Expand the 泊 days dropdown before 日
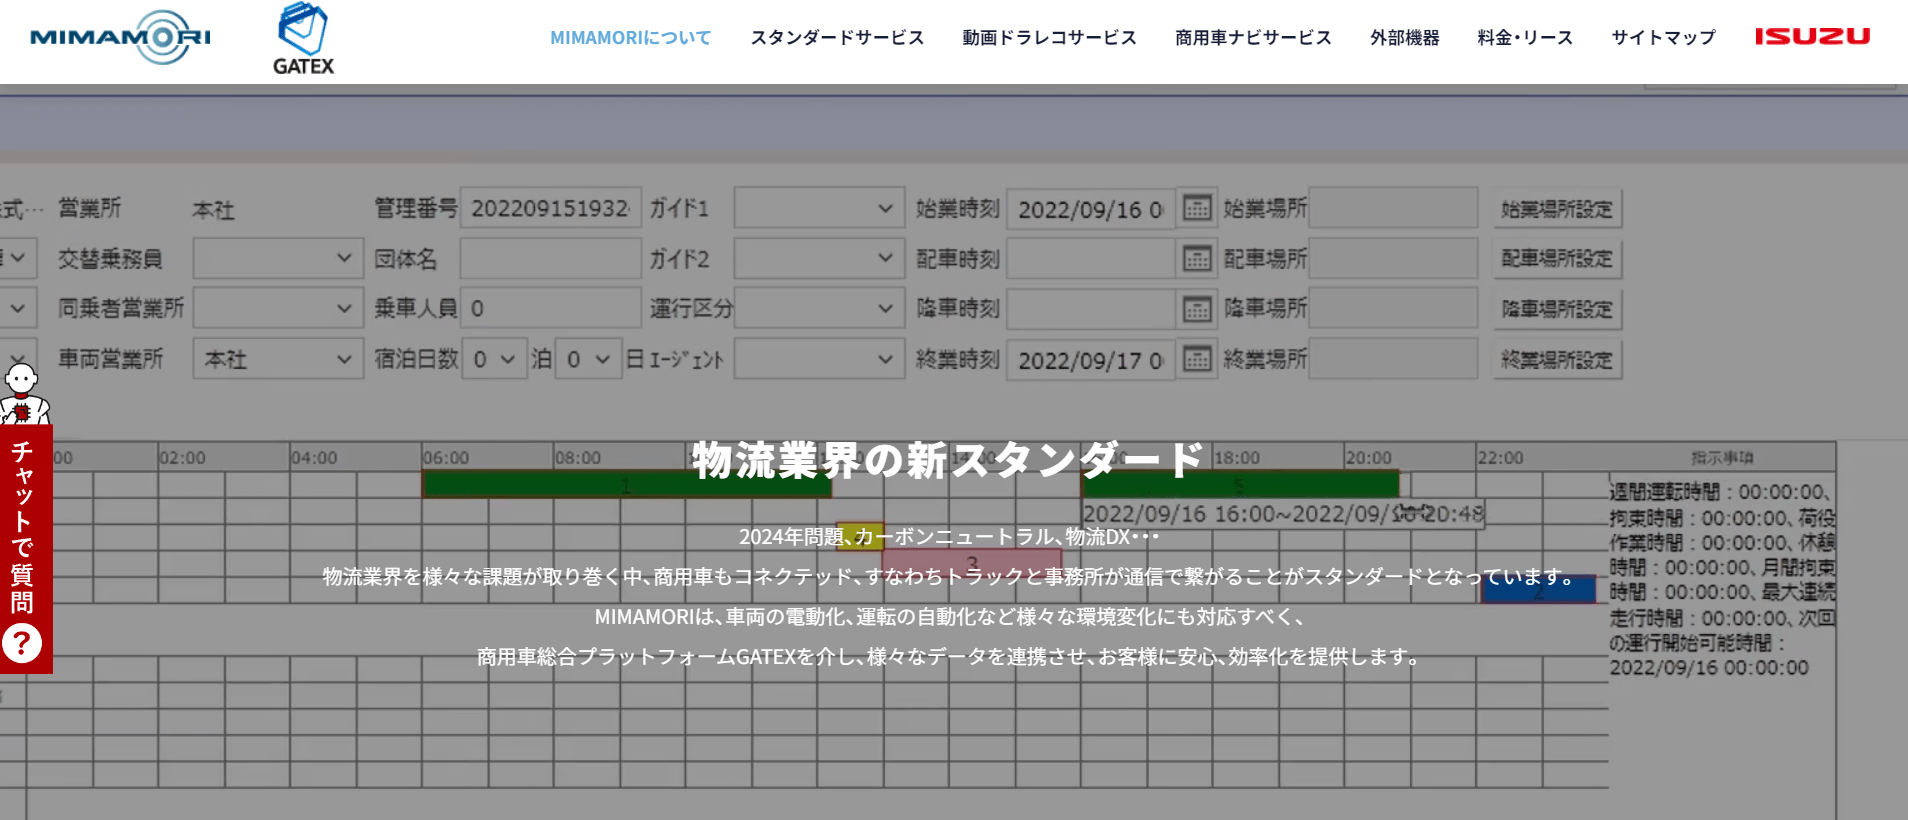 coord(588,358)
